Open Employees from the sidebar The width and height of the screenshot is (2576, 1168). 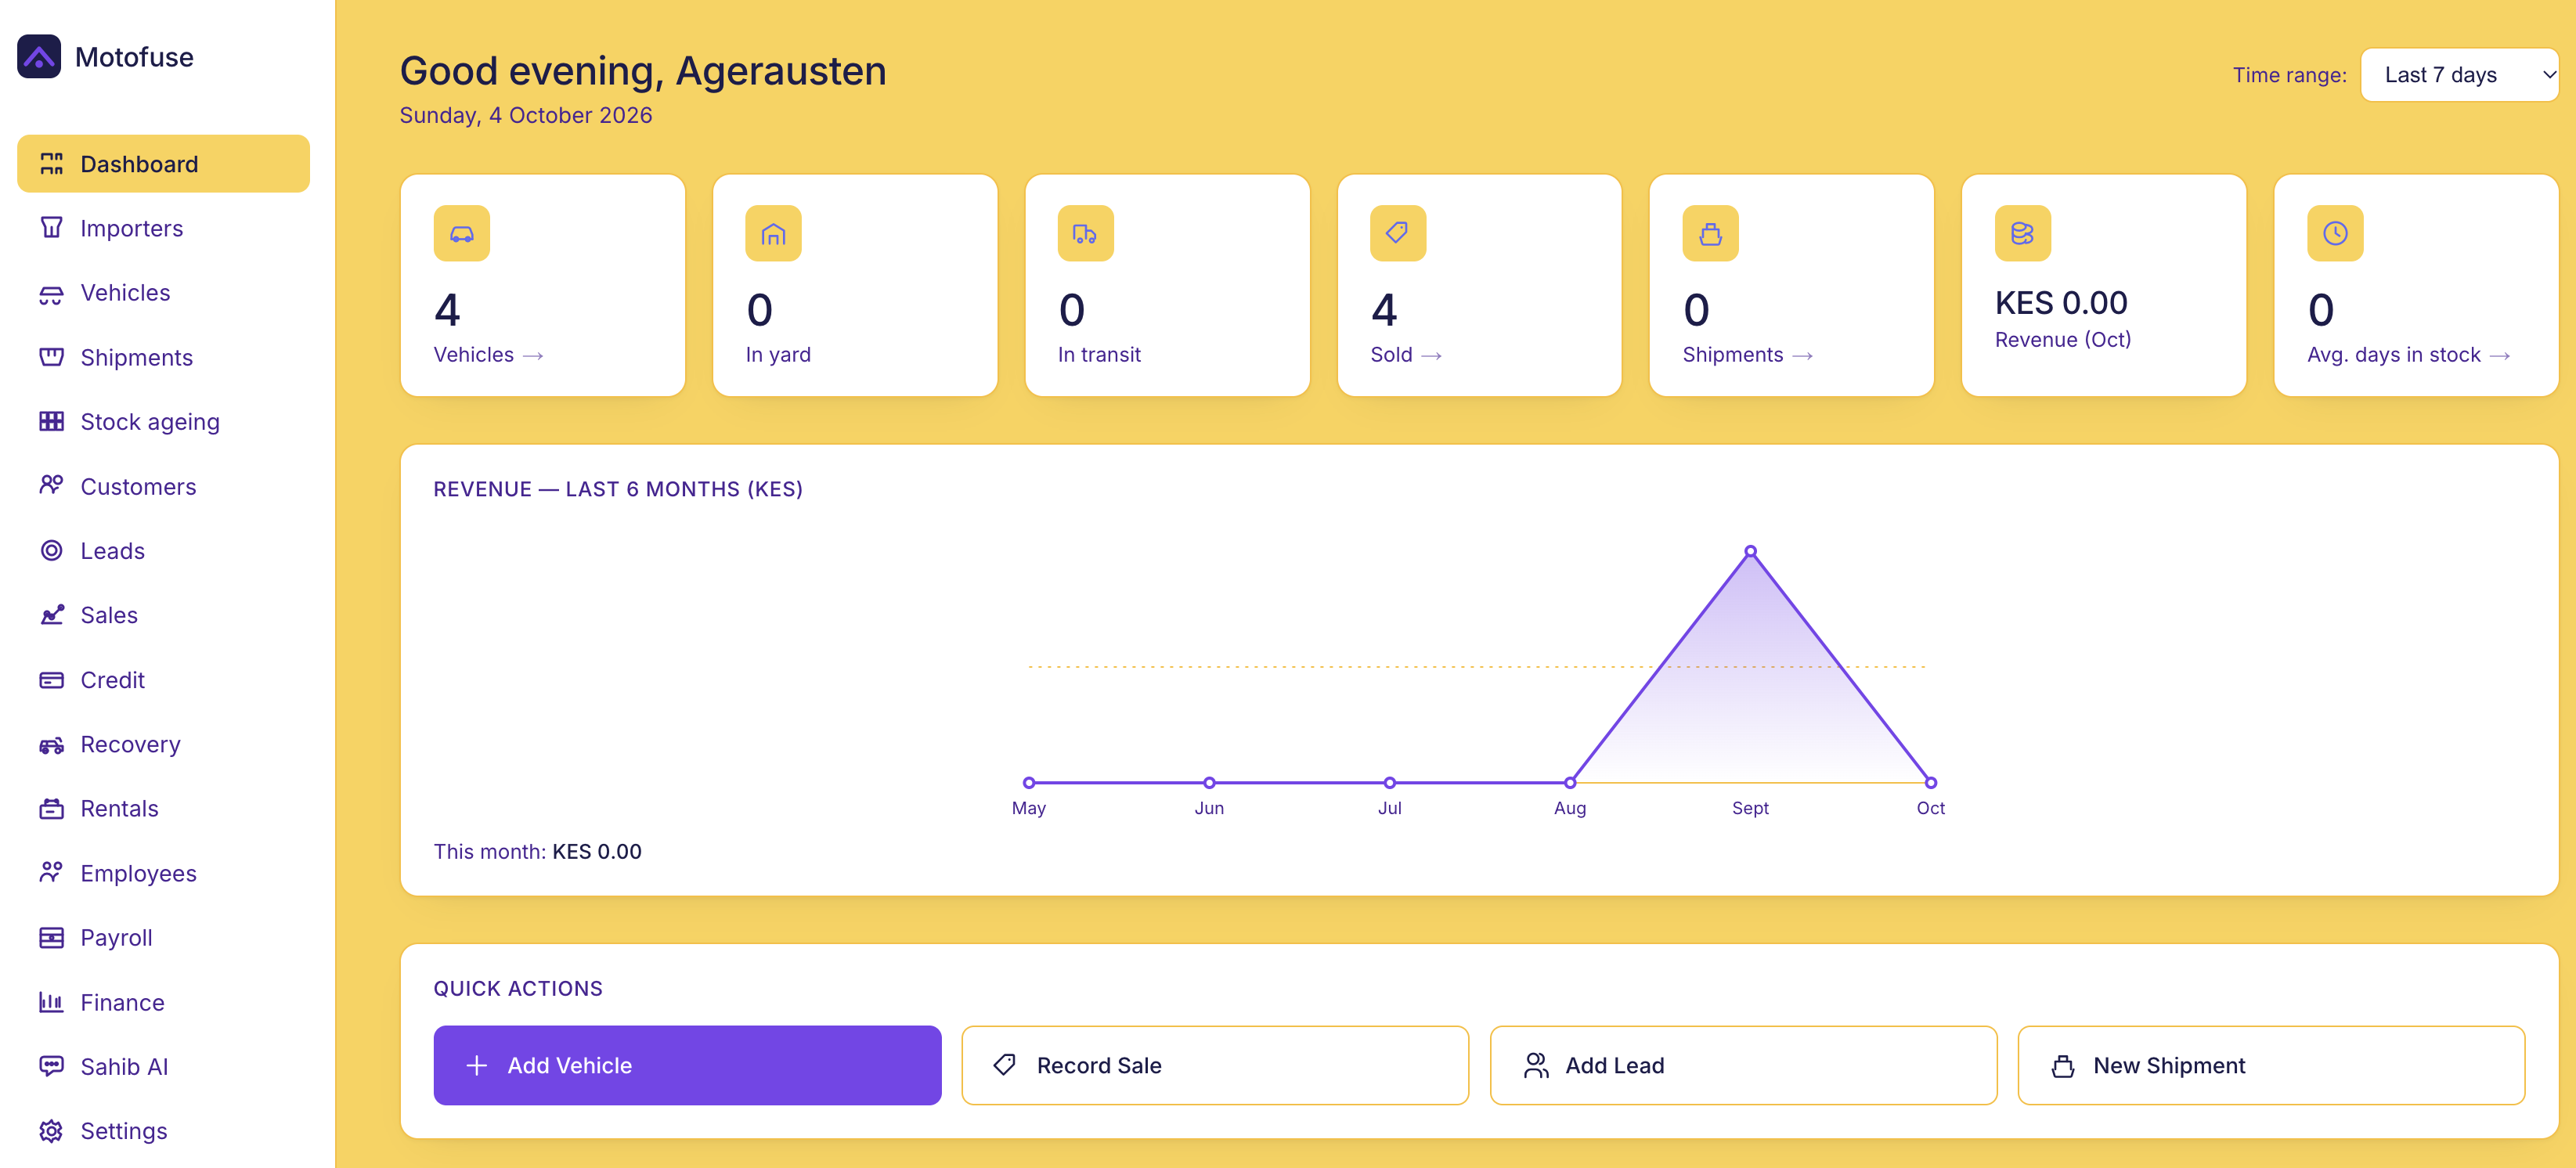[x=163, y=873]
